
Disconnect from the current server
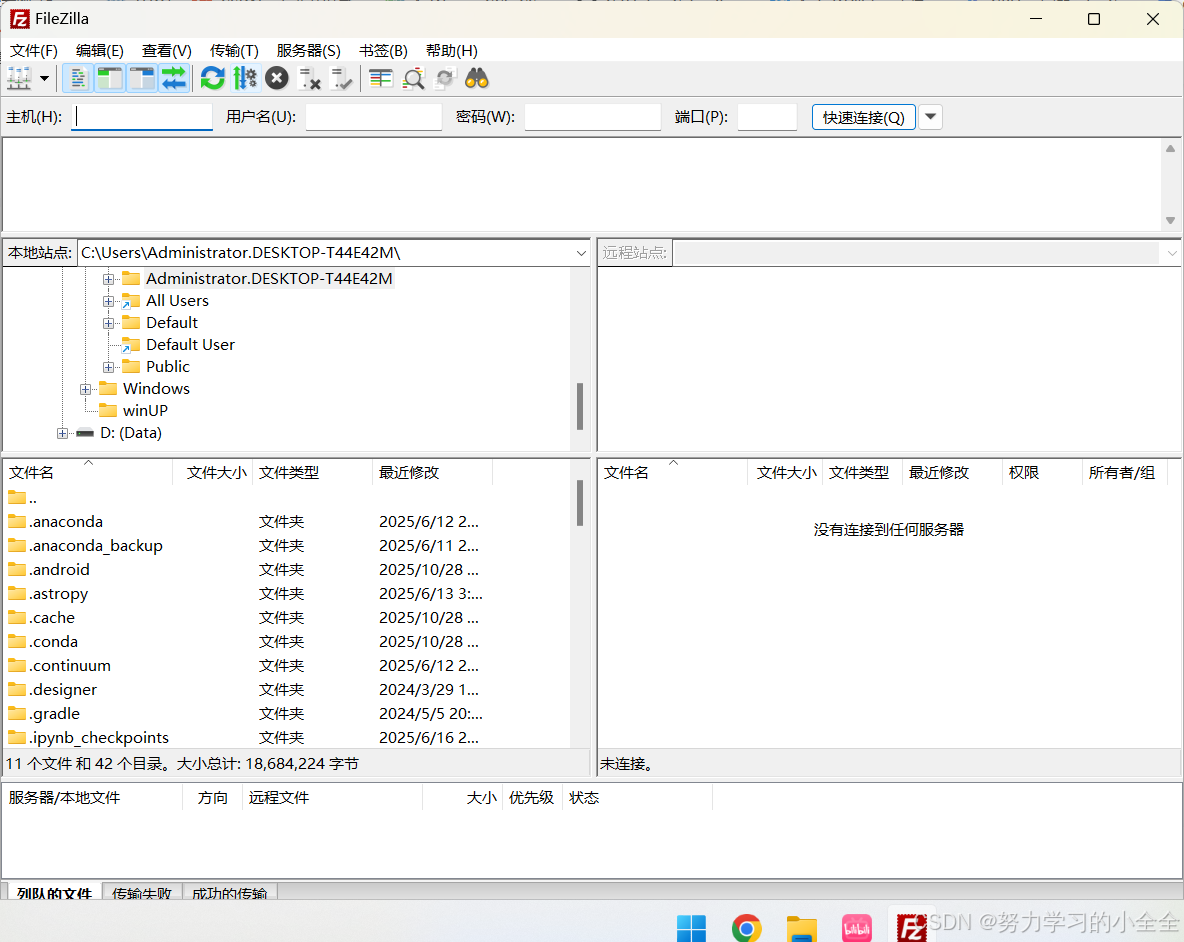click(309, 78)
